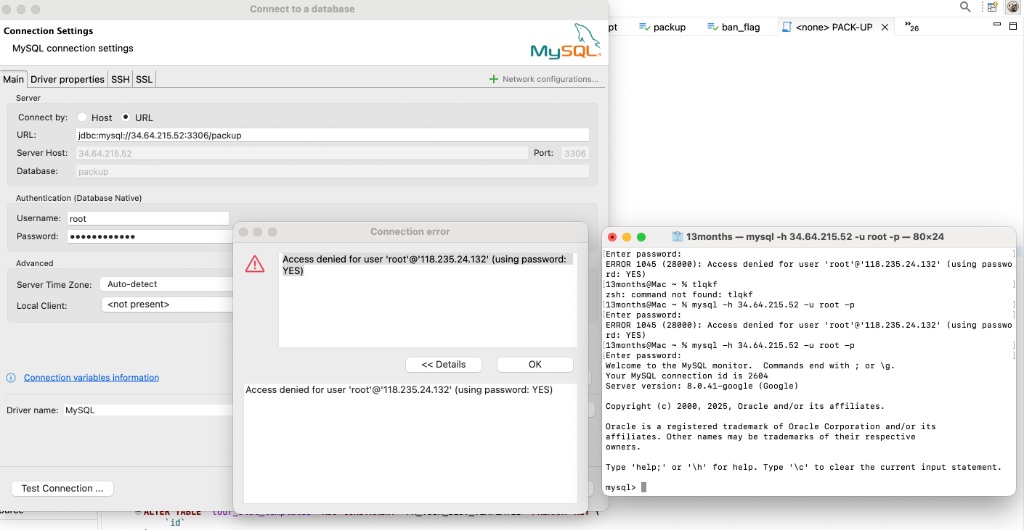Click the Username field
The image size is (1024, 530).
(148, 219)
